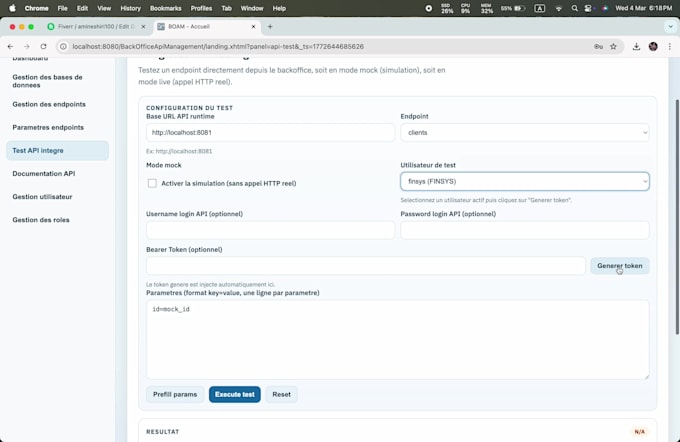Open Utilisateur de test dropdown

pyautogui.click(x=525, y=181)
